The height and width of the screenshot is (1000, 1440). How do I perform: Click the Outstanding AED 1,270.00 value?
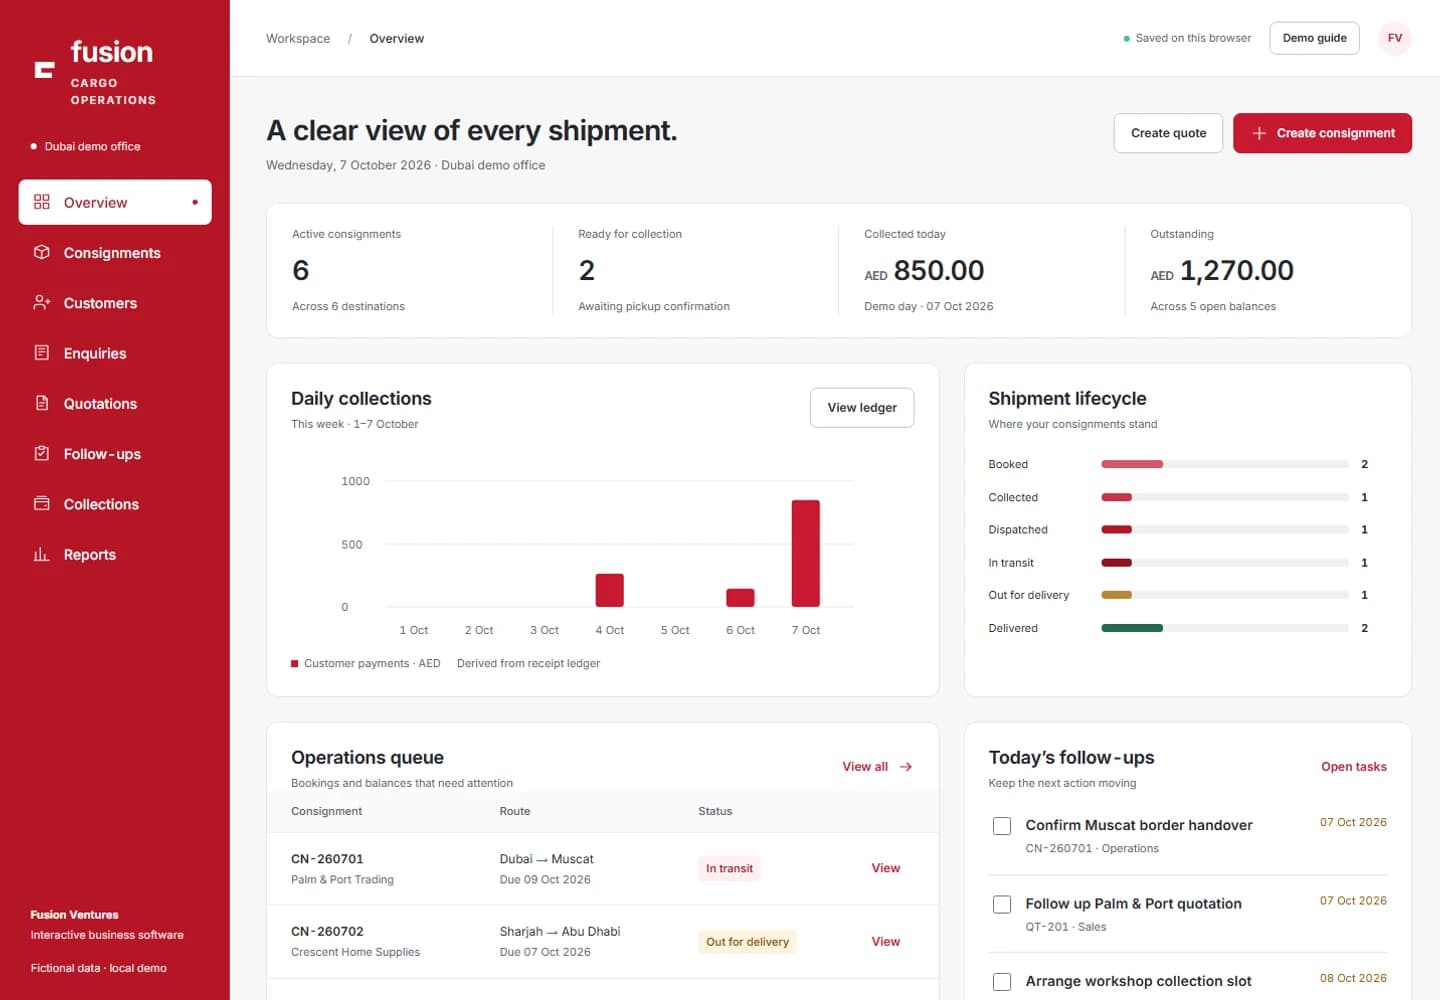pyautogui.click(x=1222, y=271)
